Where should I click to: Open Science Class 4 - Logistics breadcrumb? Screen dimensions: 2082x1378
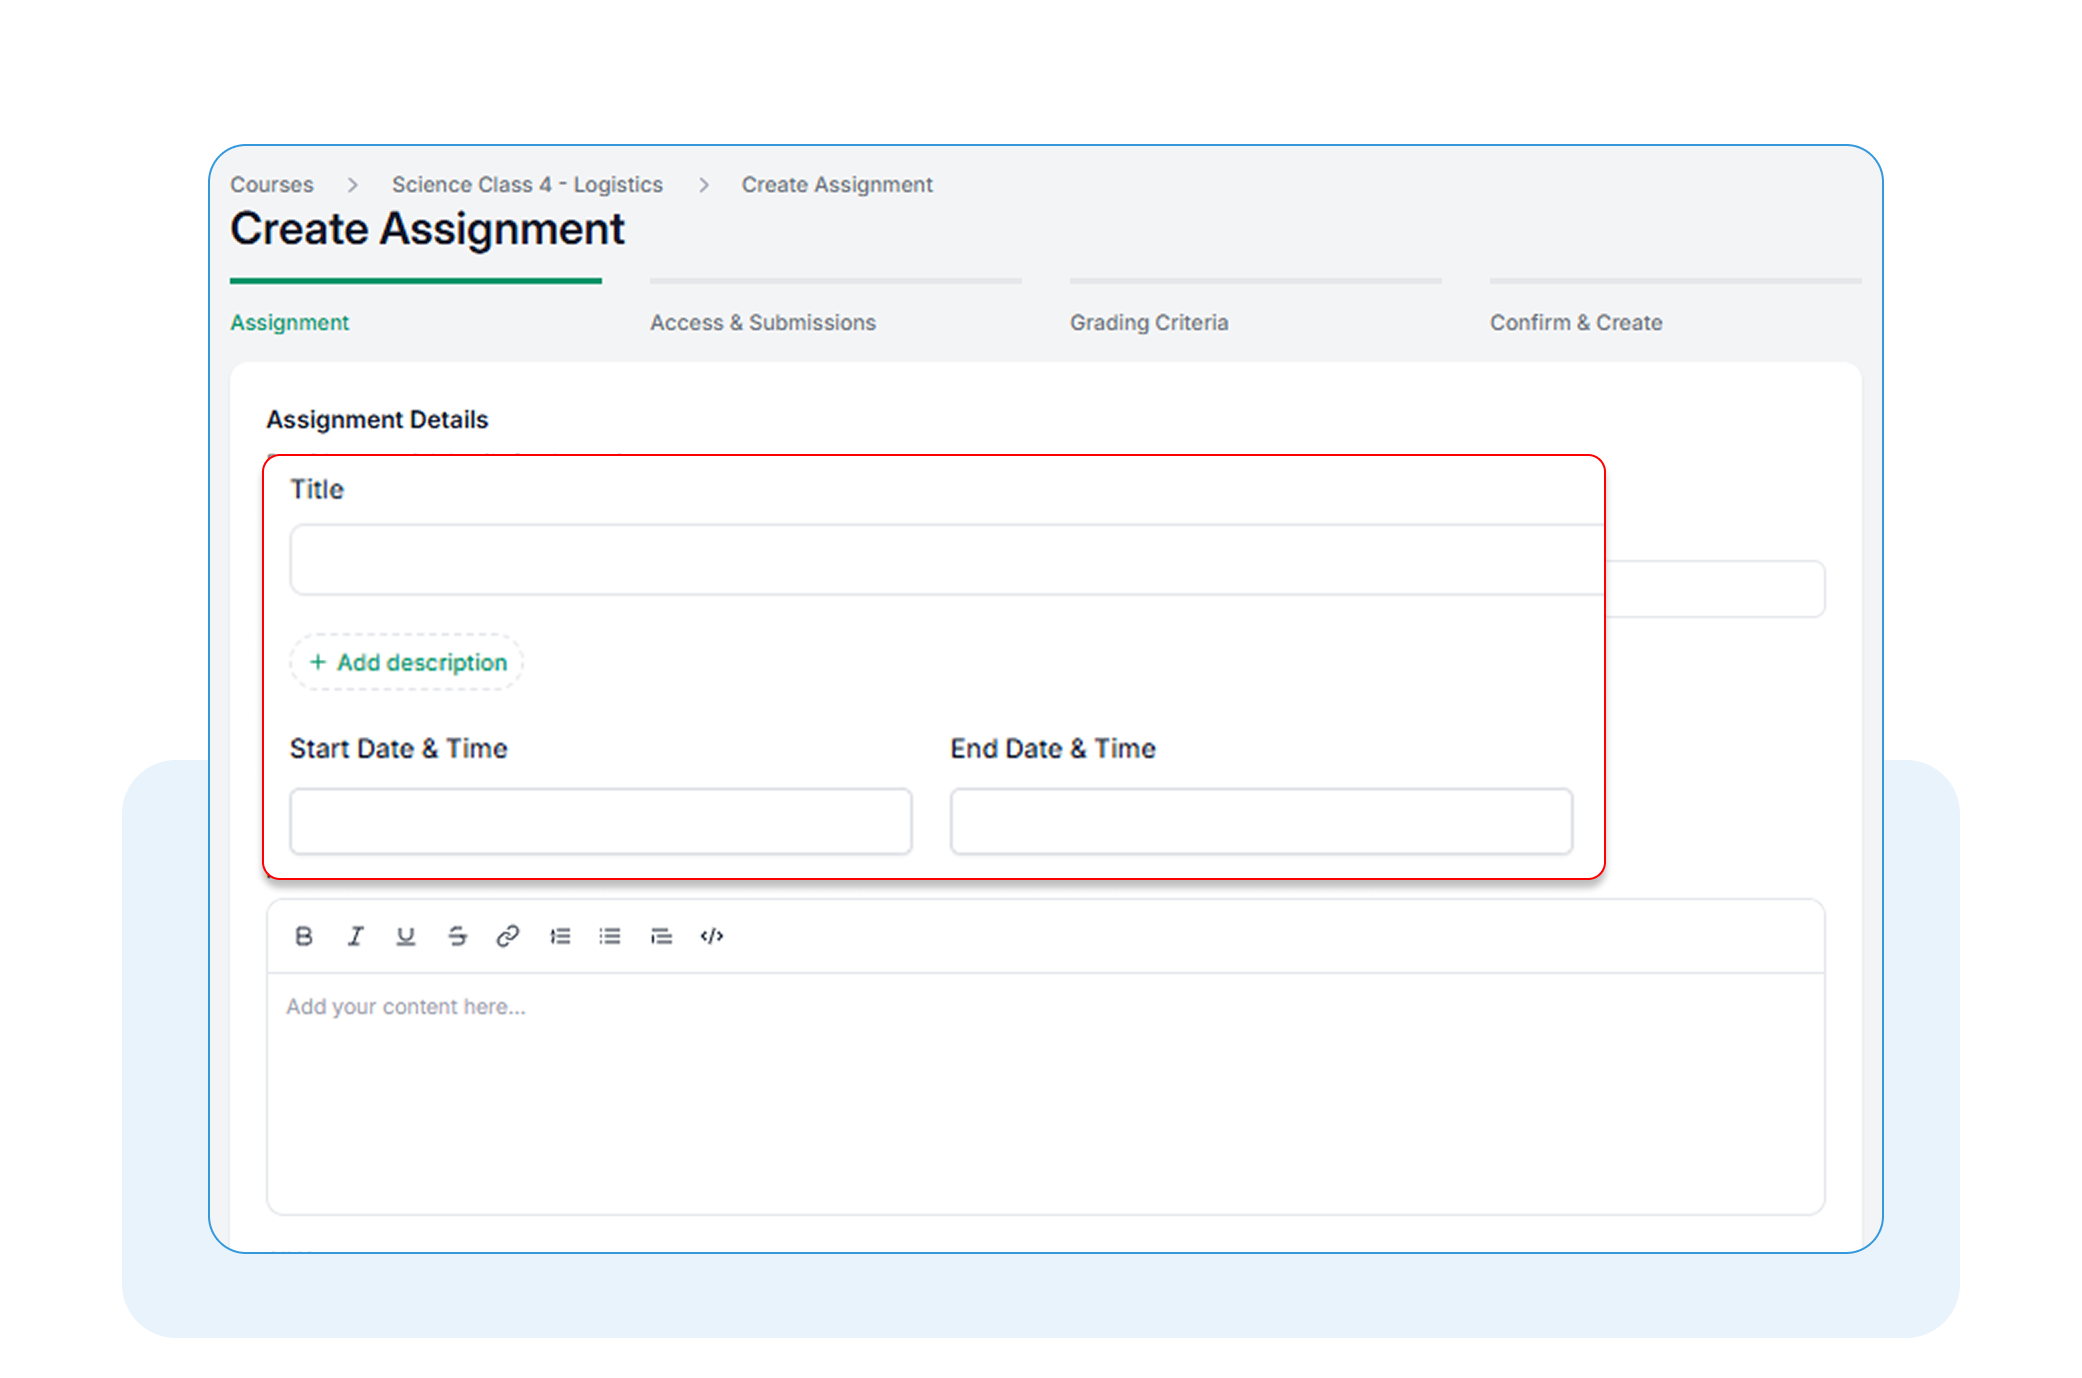pyautogui.click(x=527, y=185)
